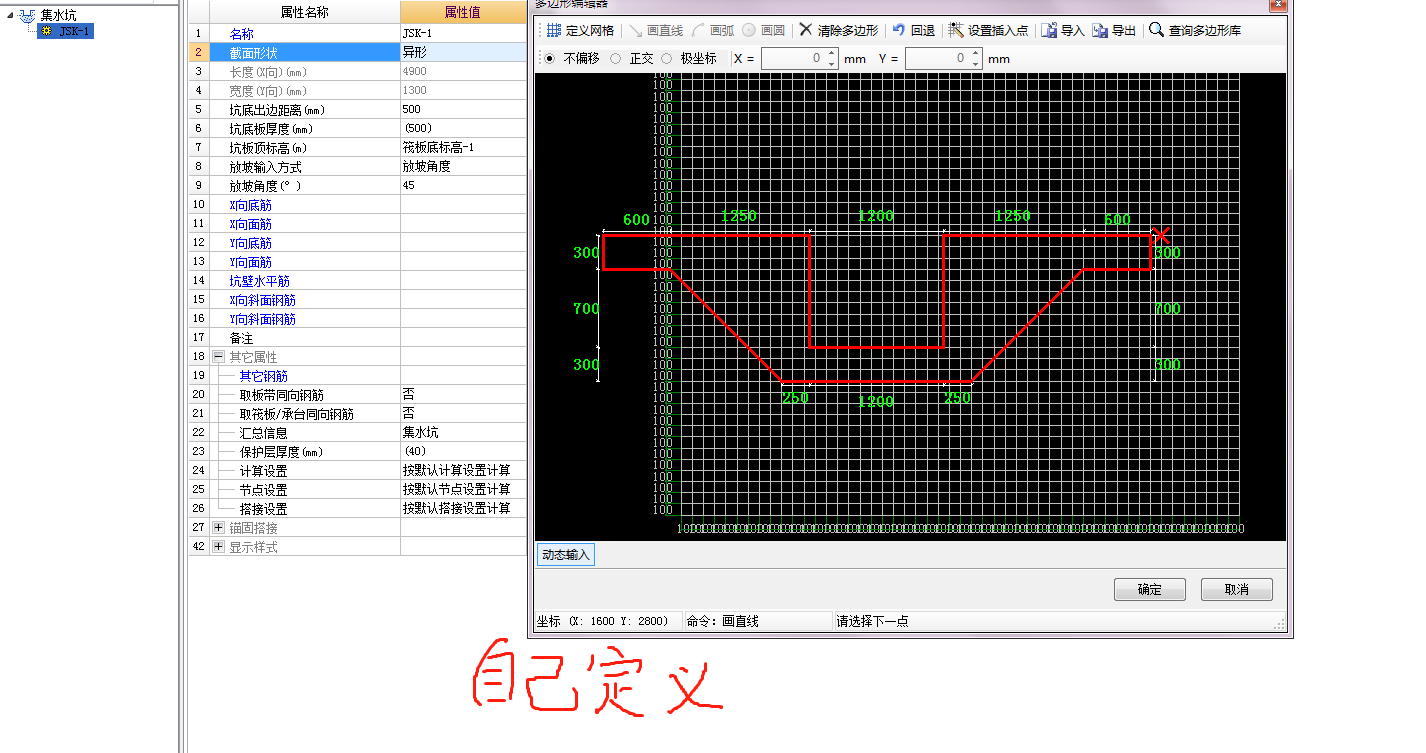Click the Y向底筋 property link
This screenshot has height=753, width=1426.
pyautogui.click(x=250, y=243)
